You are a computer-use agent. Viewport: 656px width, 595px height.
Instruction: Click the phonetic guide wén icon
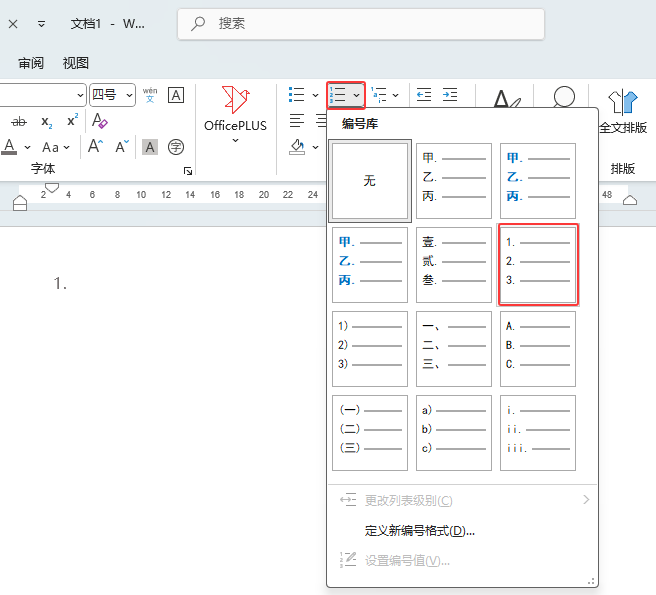click(150, 95)
